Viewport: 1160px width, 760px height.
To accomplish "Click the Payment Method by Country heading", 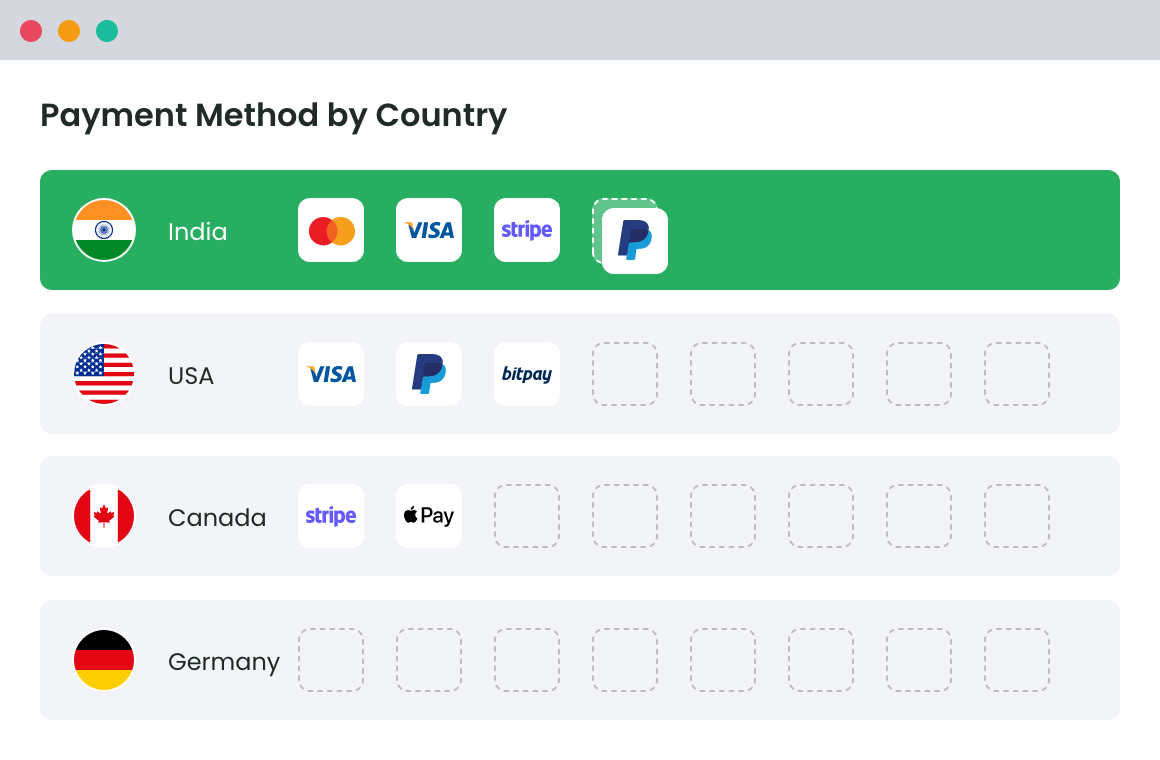I will click(273, 115).
